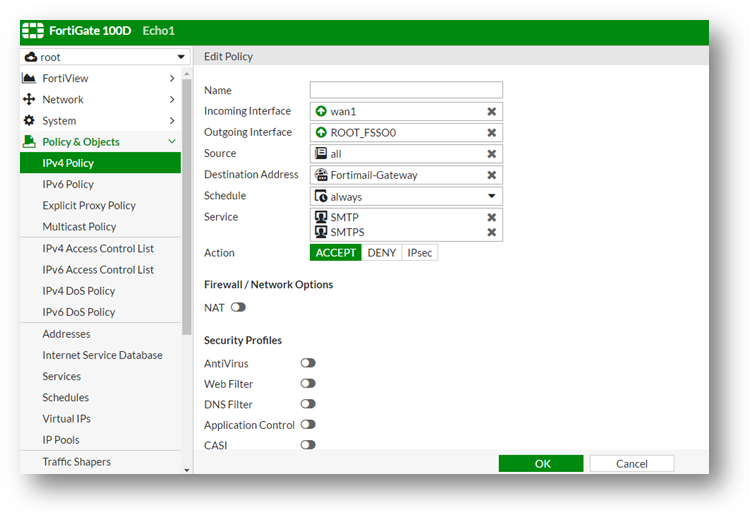The height and width of the screenshot is (514, 749).
Task: Remove SMTP from Service list
Action: tap(491, 217)
